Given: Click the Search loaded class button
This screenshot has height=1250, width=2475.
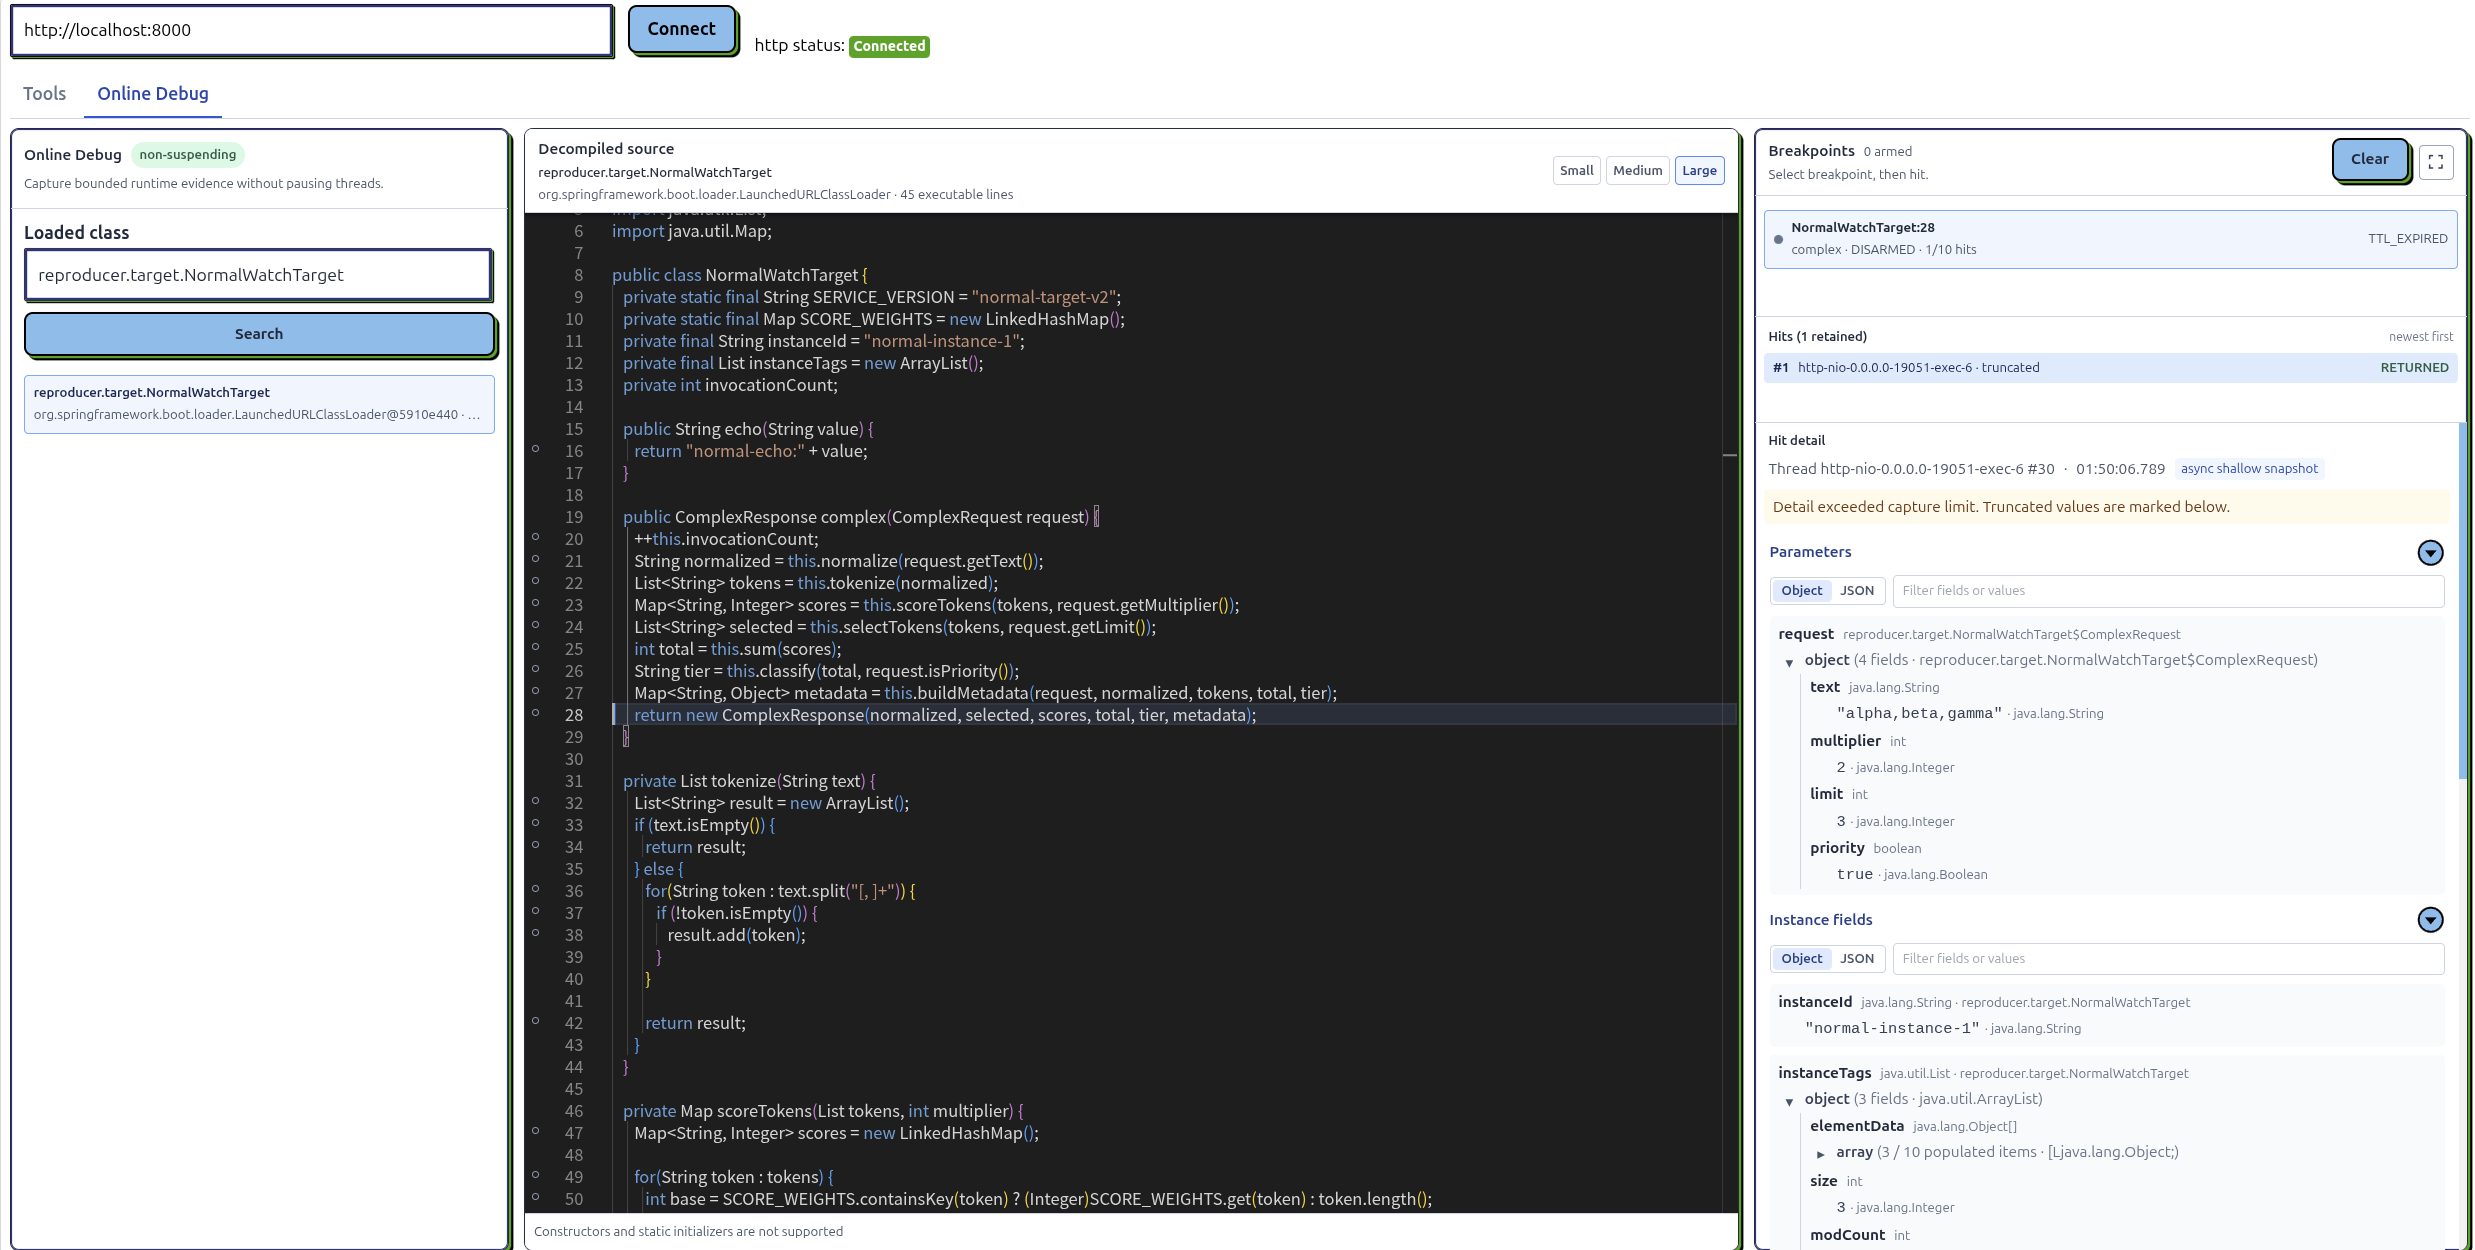Looking at the screenshot, I should point(259,334).
